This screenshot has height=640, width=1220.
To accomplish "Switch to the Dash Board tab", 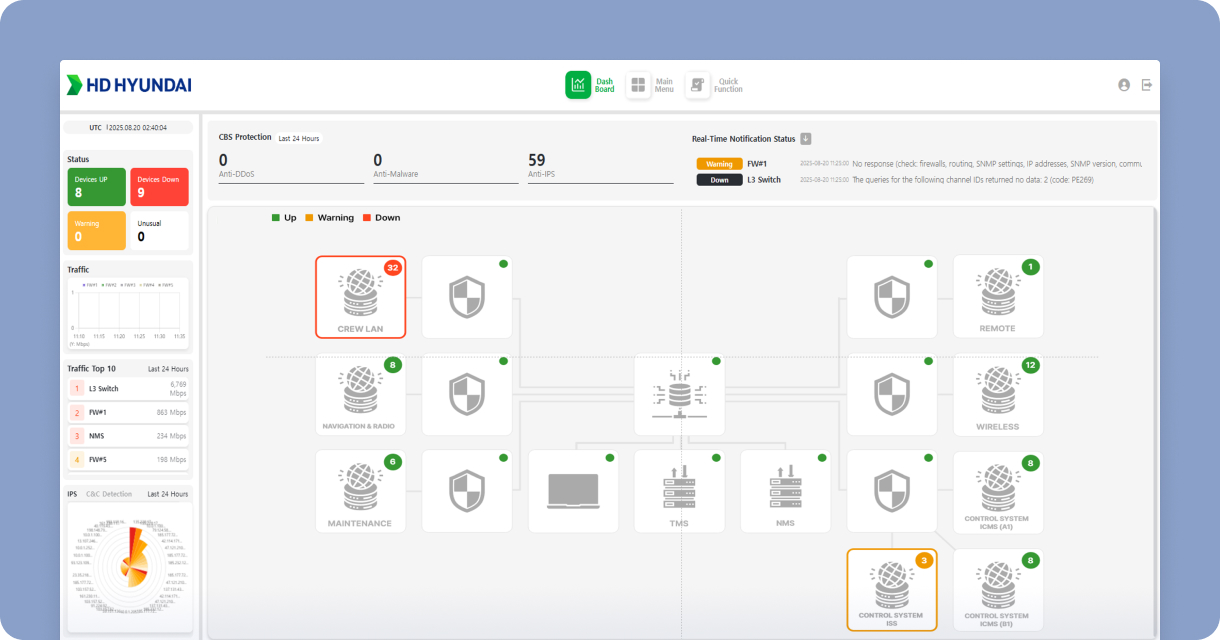I will 591,85.
